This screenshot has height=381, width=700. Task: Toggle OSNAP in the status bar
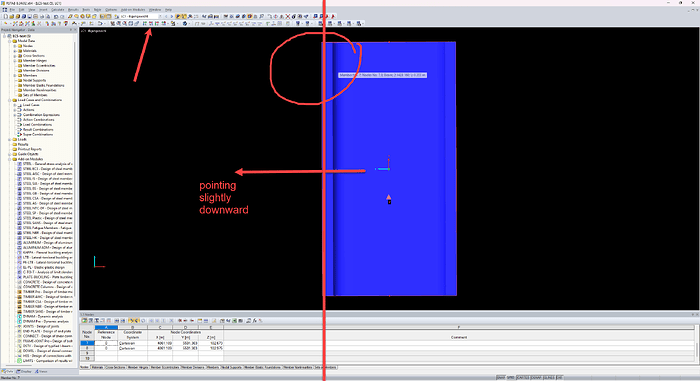[x=536, y=377]
